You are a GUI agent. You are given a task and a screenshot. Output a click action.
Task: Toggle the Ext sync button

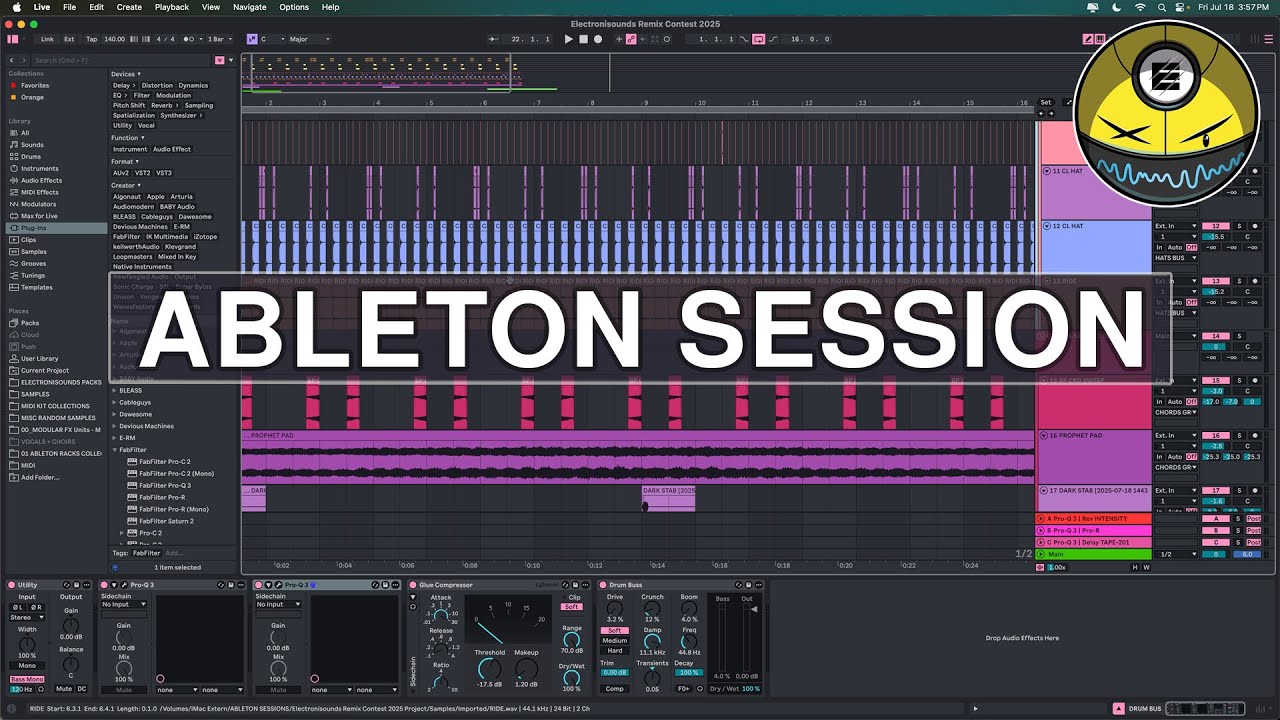[x=69, y=39]
